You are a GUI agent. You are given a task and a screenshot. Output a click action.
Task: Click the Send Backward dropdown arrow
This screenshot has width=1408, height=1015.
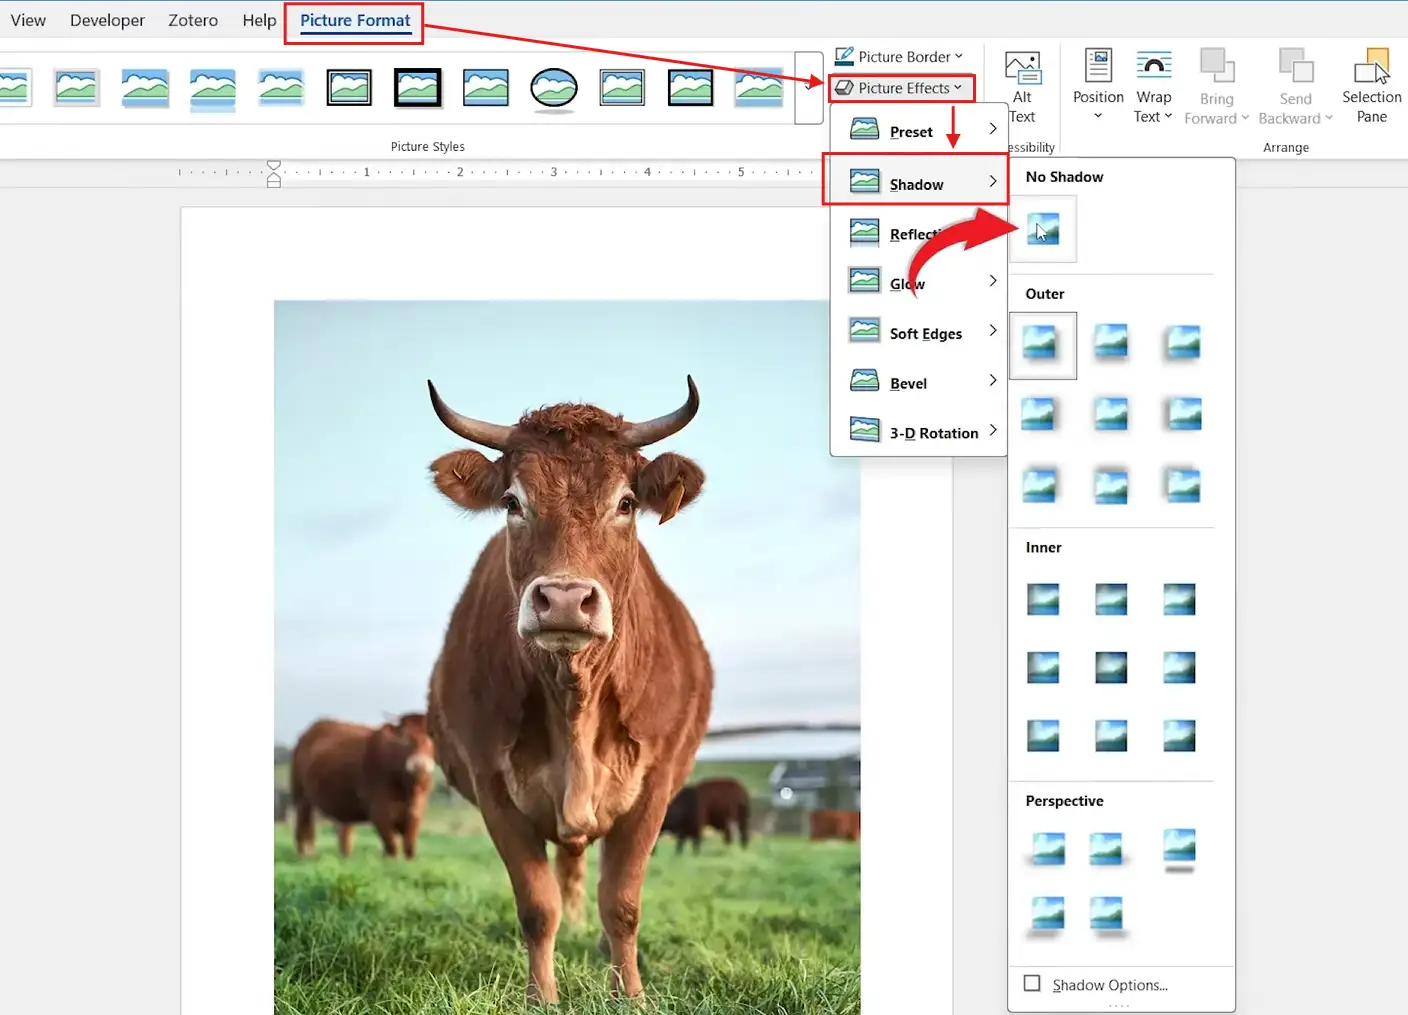[x=1329, y=118]
